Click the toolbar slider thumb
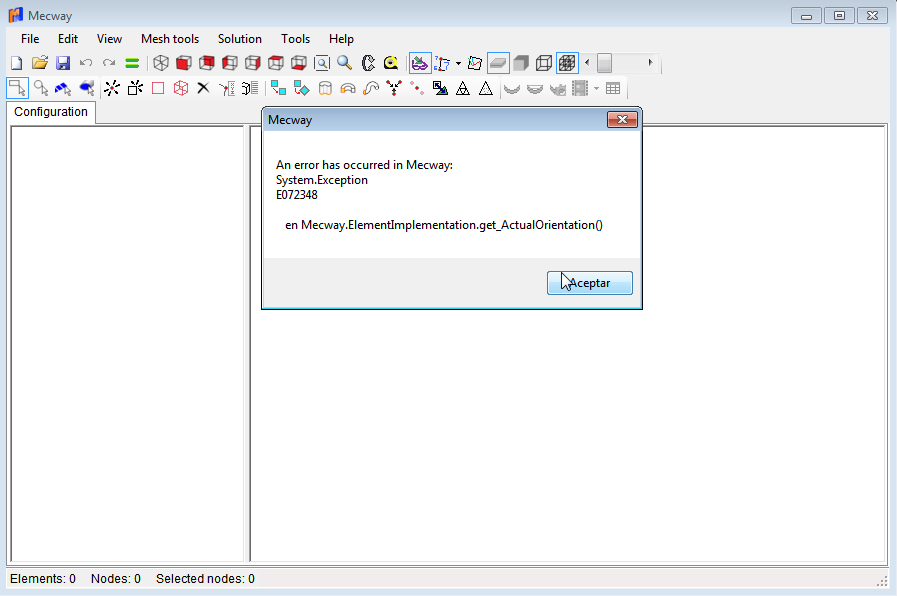 point(605,63)
